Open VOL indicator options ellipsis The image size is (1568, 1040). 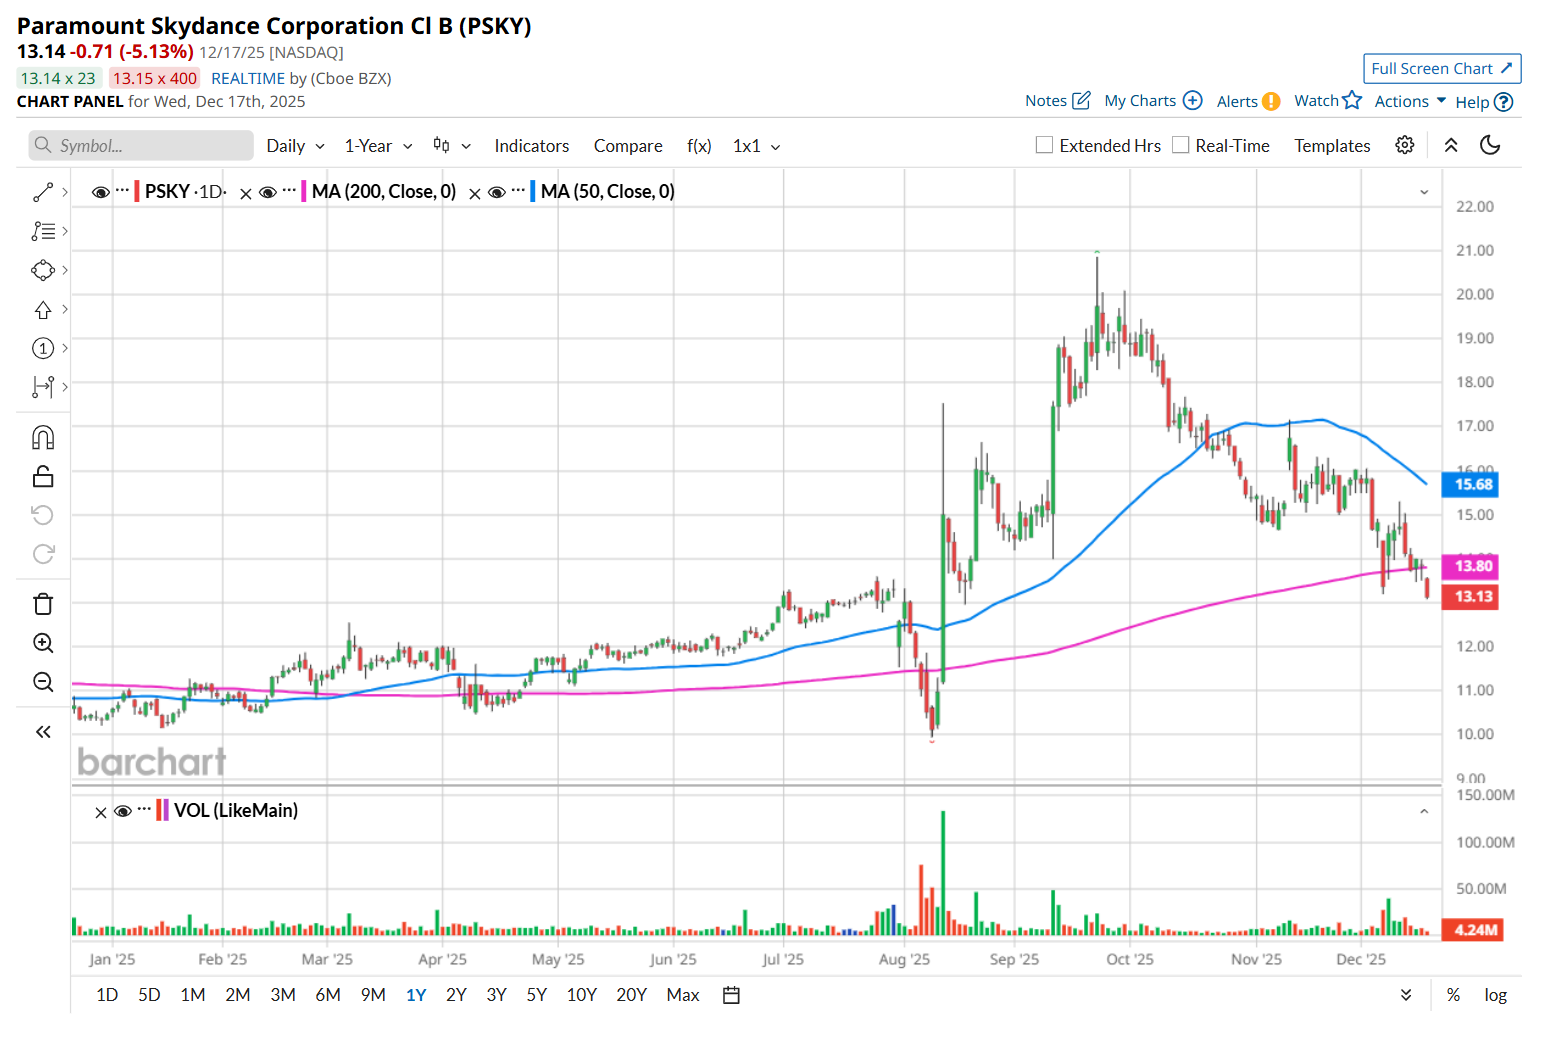pos(144,809)
